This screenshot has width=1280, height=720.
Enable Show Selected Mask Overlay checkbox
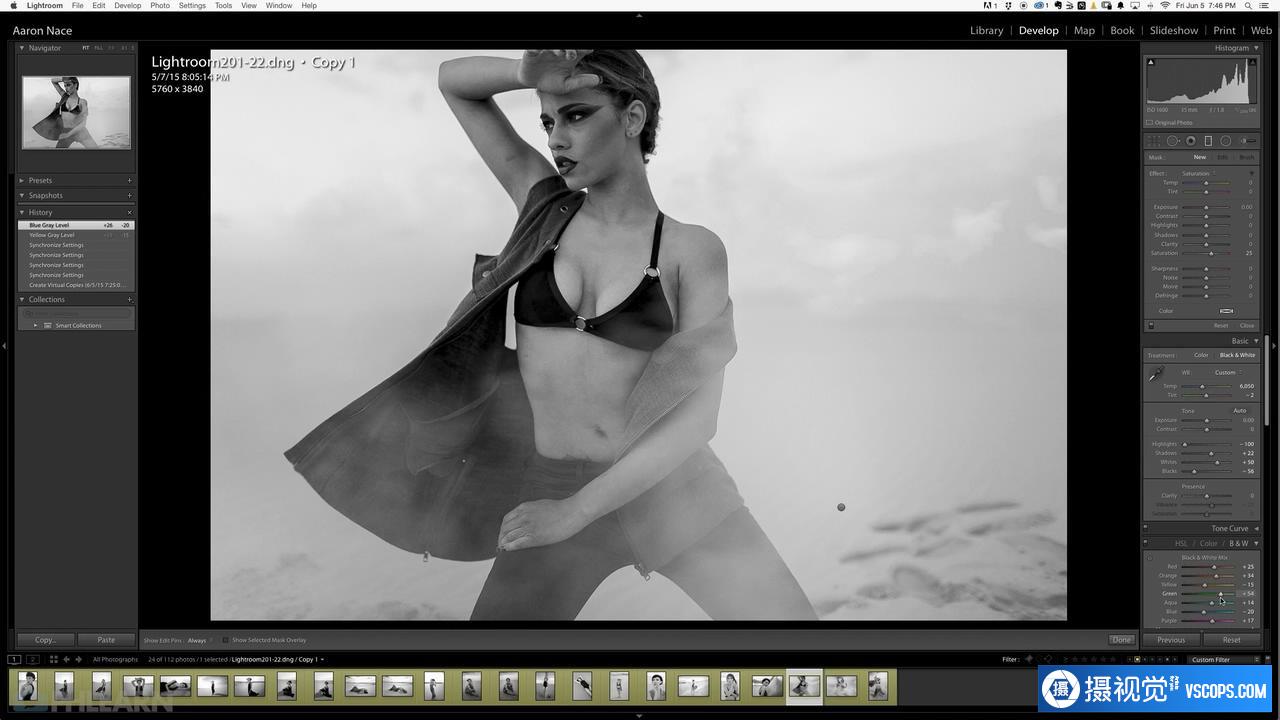226,640
